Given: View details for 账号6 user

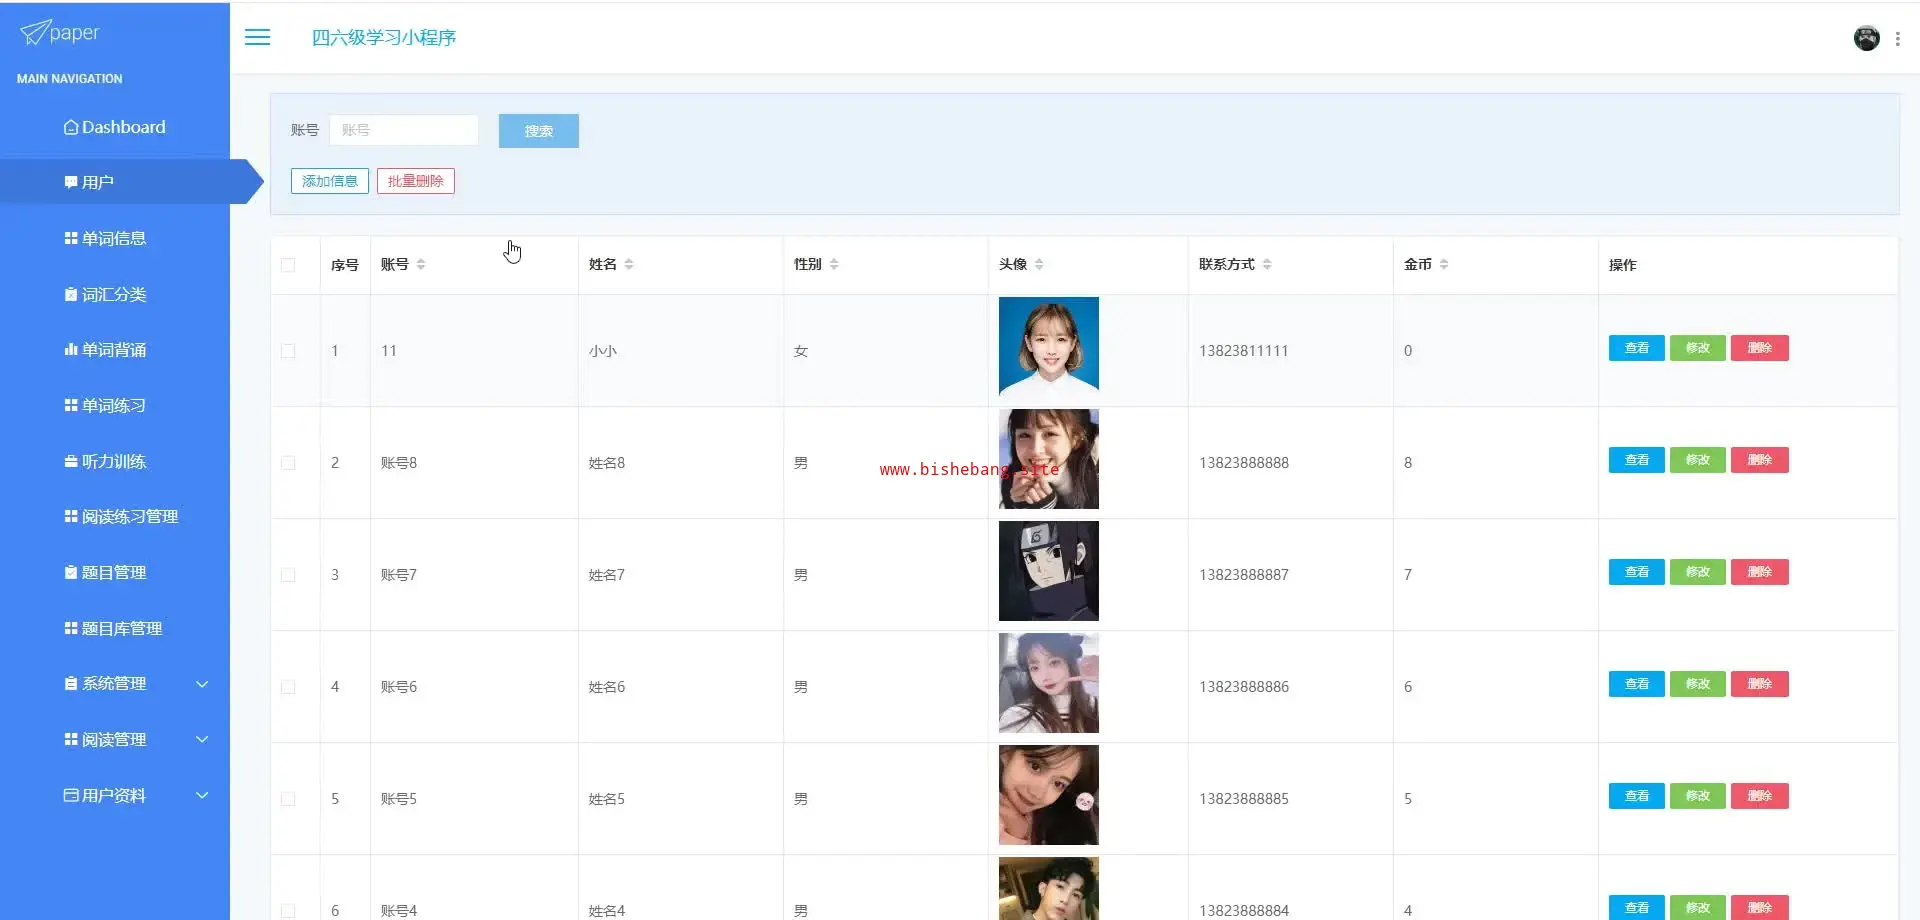Looking at the screenshot, I should tap(1637, 684).
